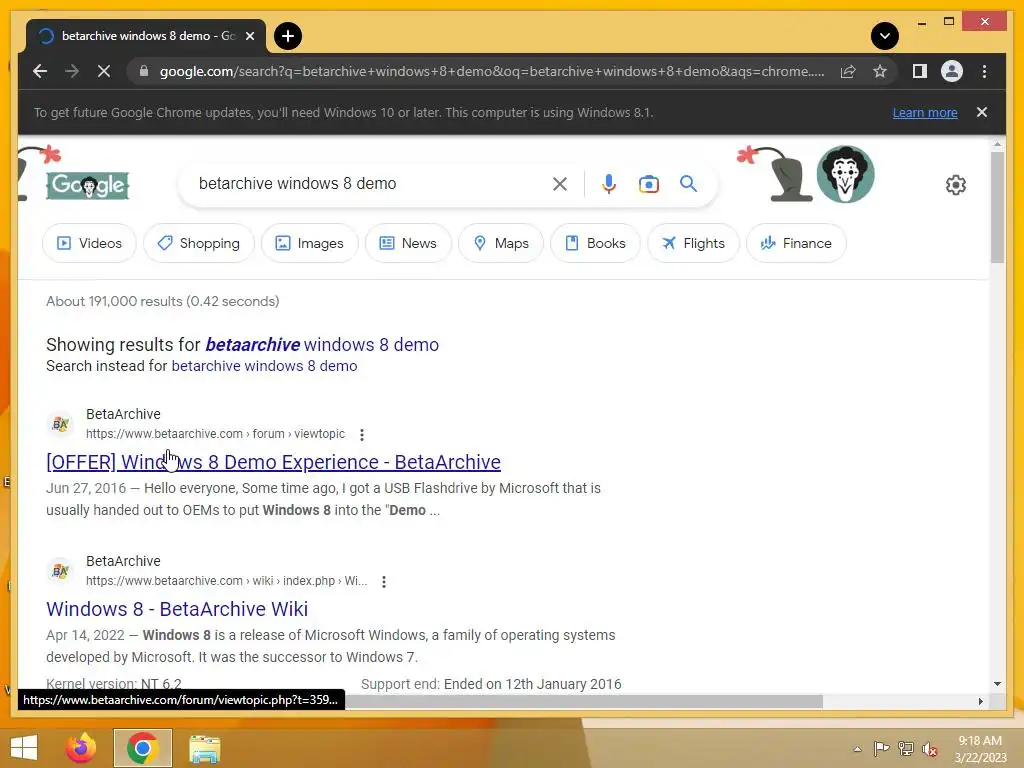Open Google quick settings gear
1024x768 pixels.
point(955,185)
